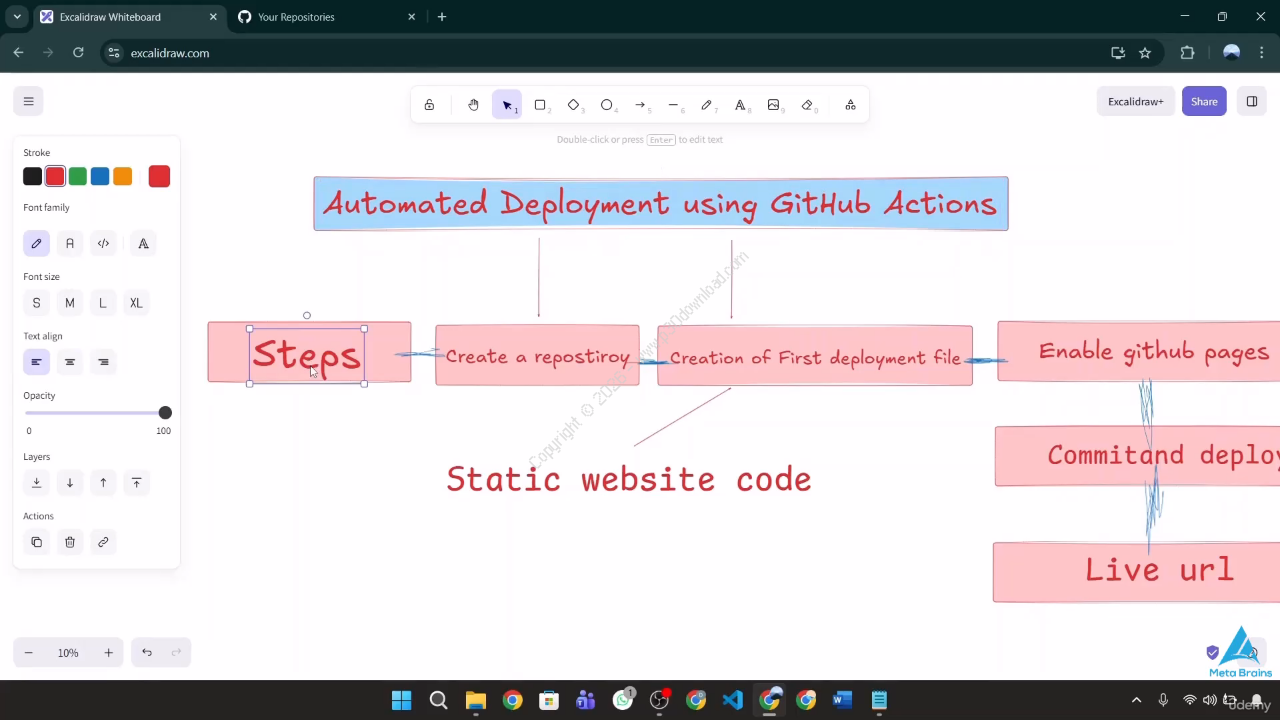This screenshot has width=1280, height=720.
Task: Click the Share button
Action: click(1204, 101)
